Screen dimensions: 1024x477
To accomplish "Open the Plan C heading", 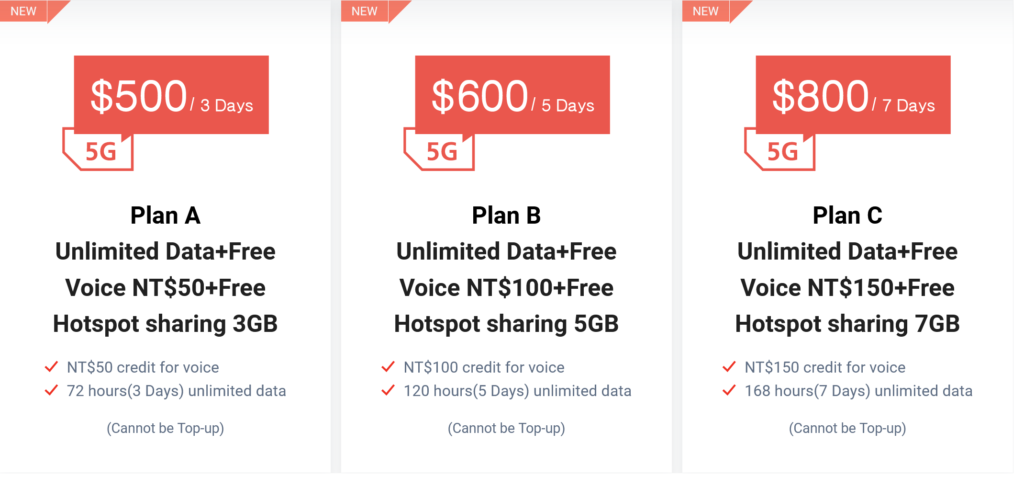I will coord(847,215).
